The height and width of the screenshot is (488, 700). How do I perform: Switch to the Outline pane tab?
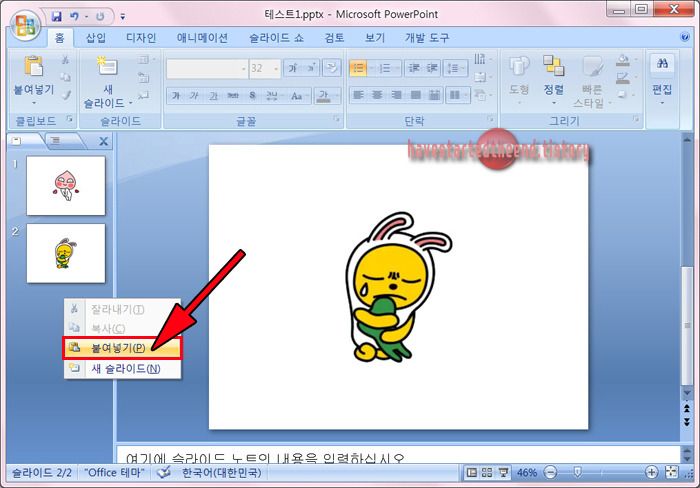point(61,141)
